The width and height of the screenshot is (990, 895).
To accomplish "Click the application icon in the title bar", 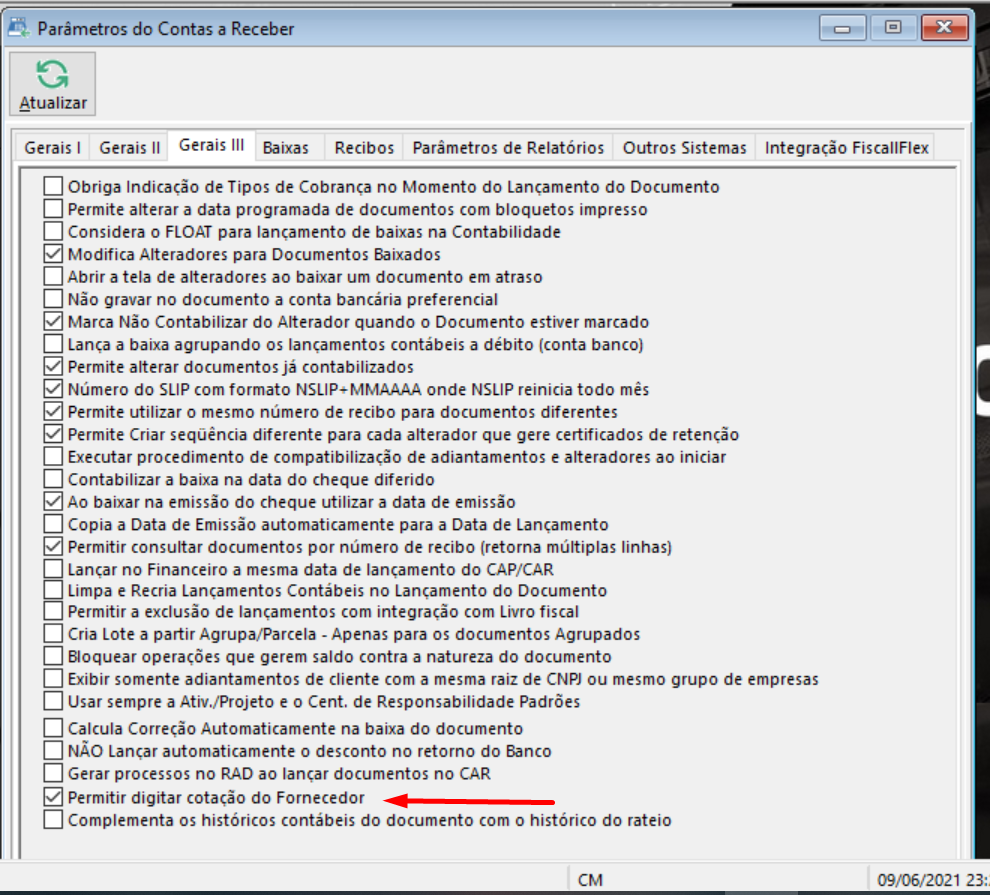I will coord(19,28).
